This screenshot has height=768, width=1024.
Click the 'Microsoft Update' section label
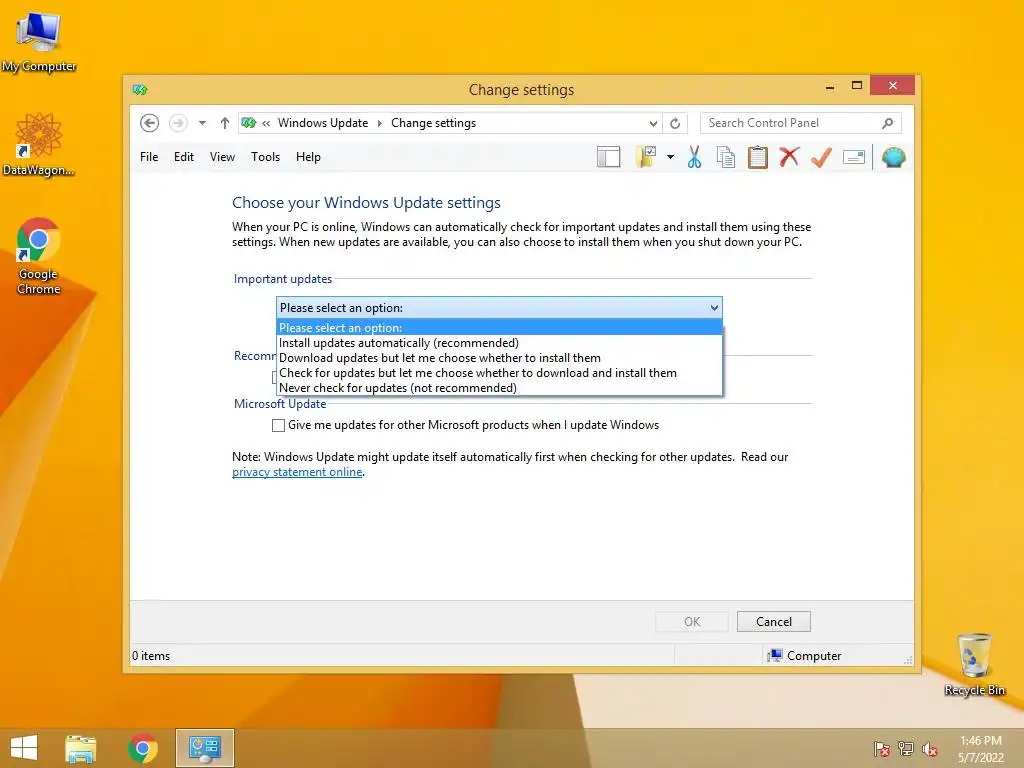tap(280, 404)
